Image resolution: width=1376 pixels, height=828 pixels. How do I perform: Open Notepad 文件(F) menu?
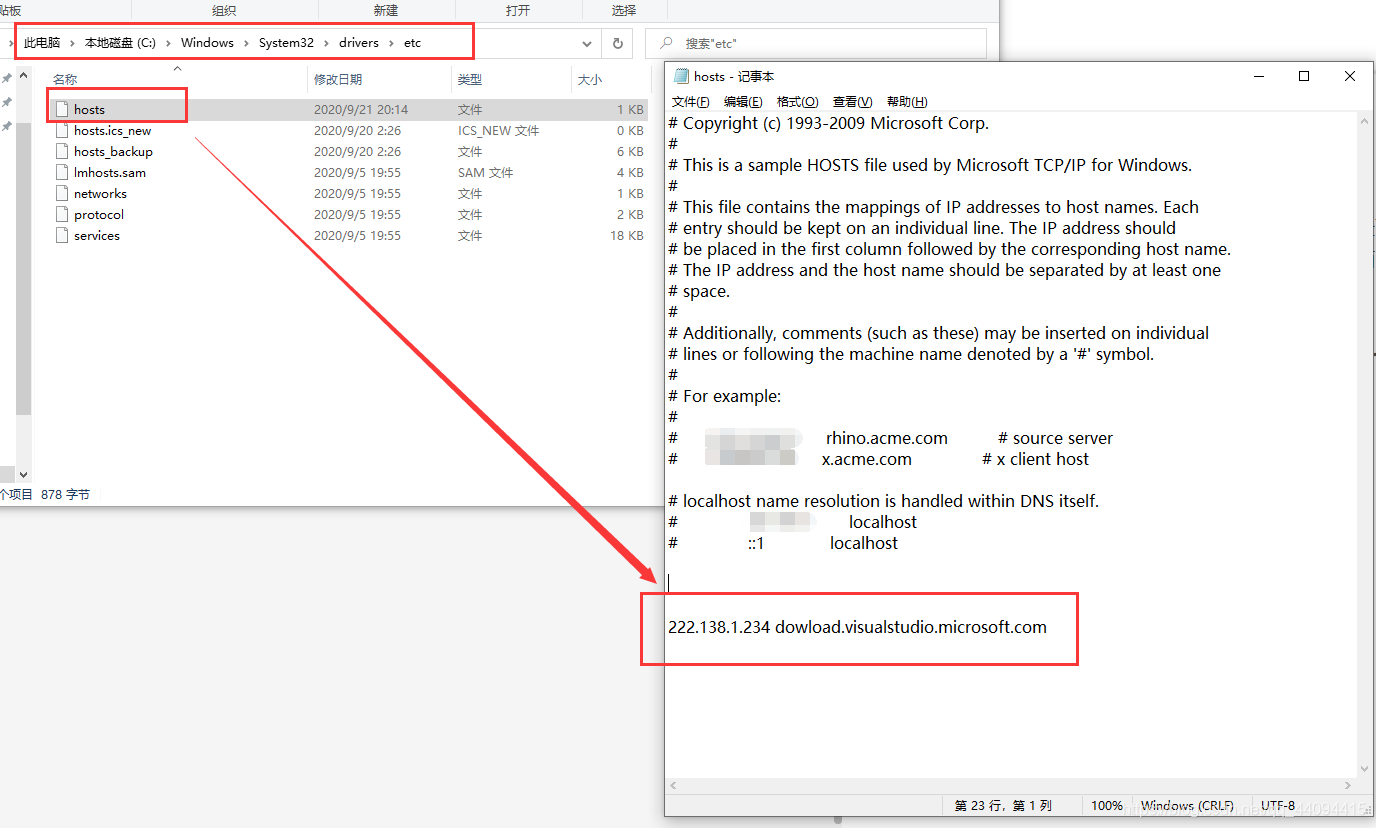point(691,102)
